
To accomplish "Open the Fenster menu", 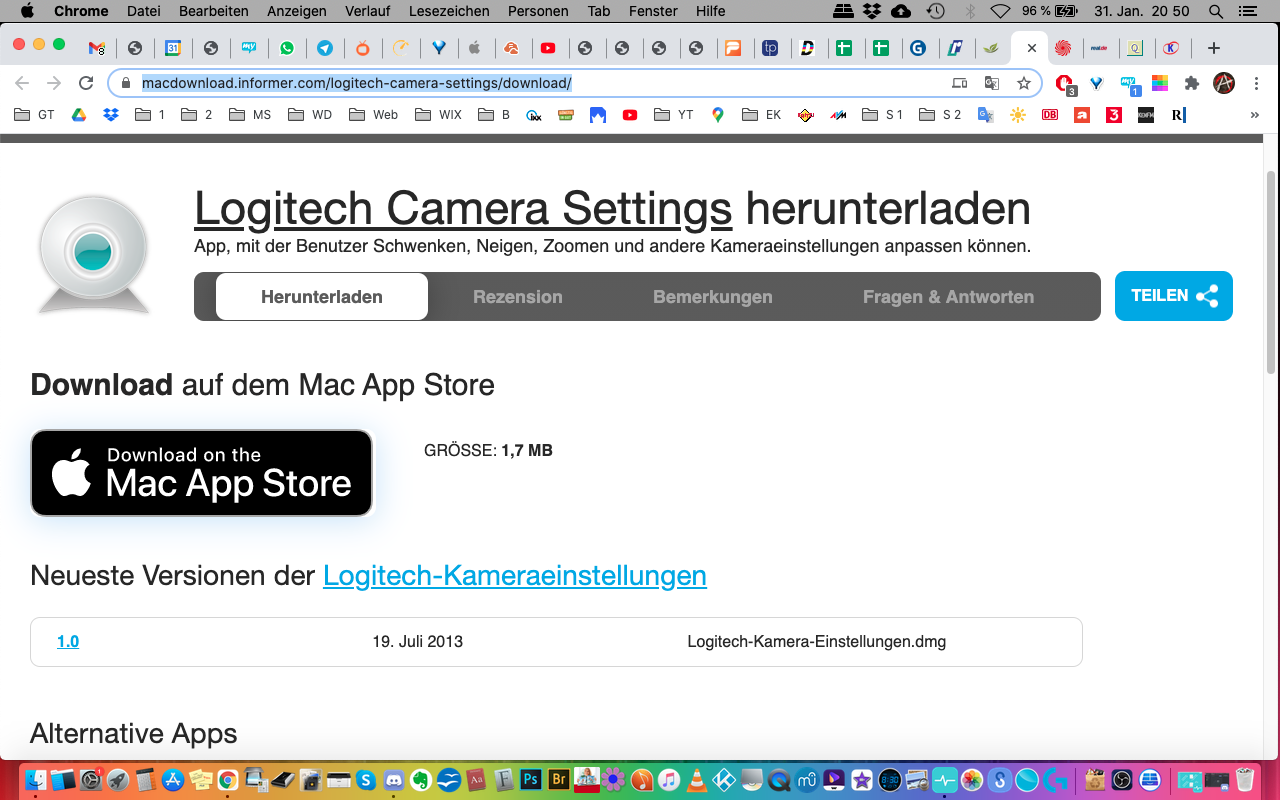I will [x=653, y=11].
